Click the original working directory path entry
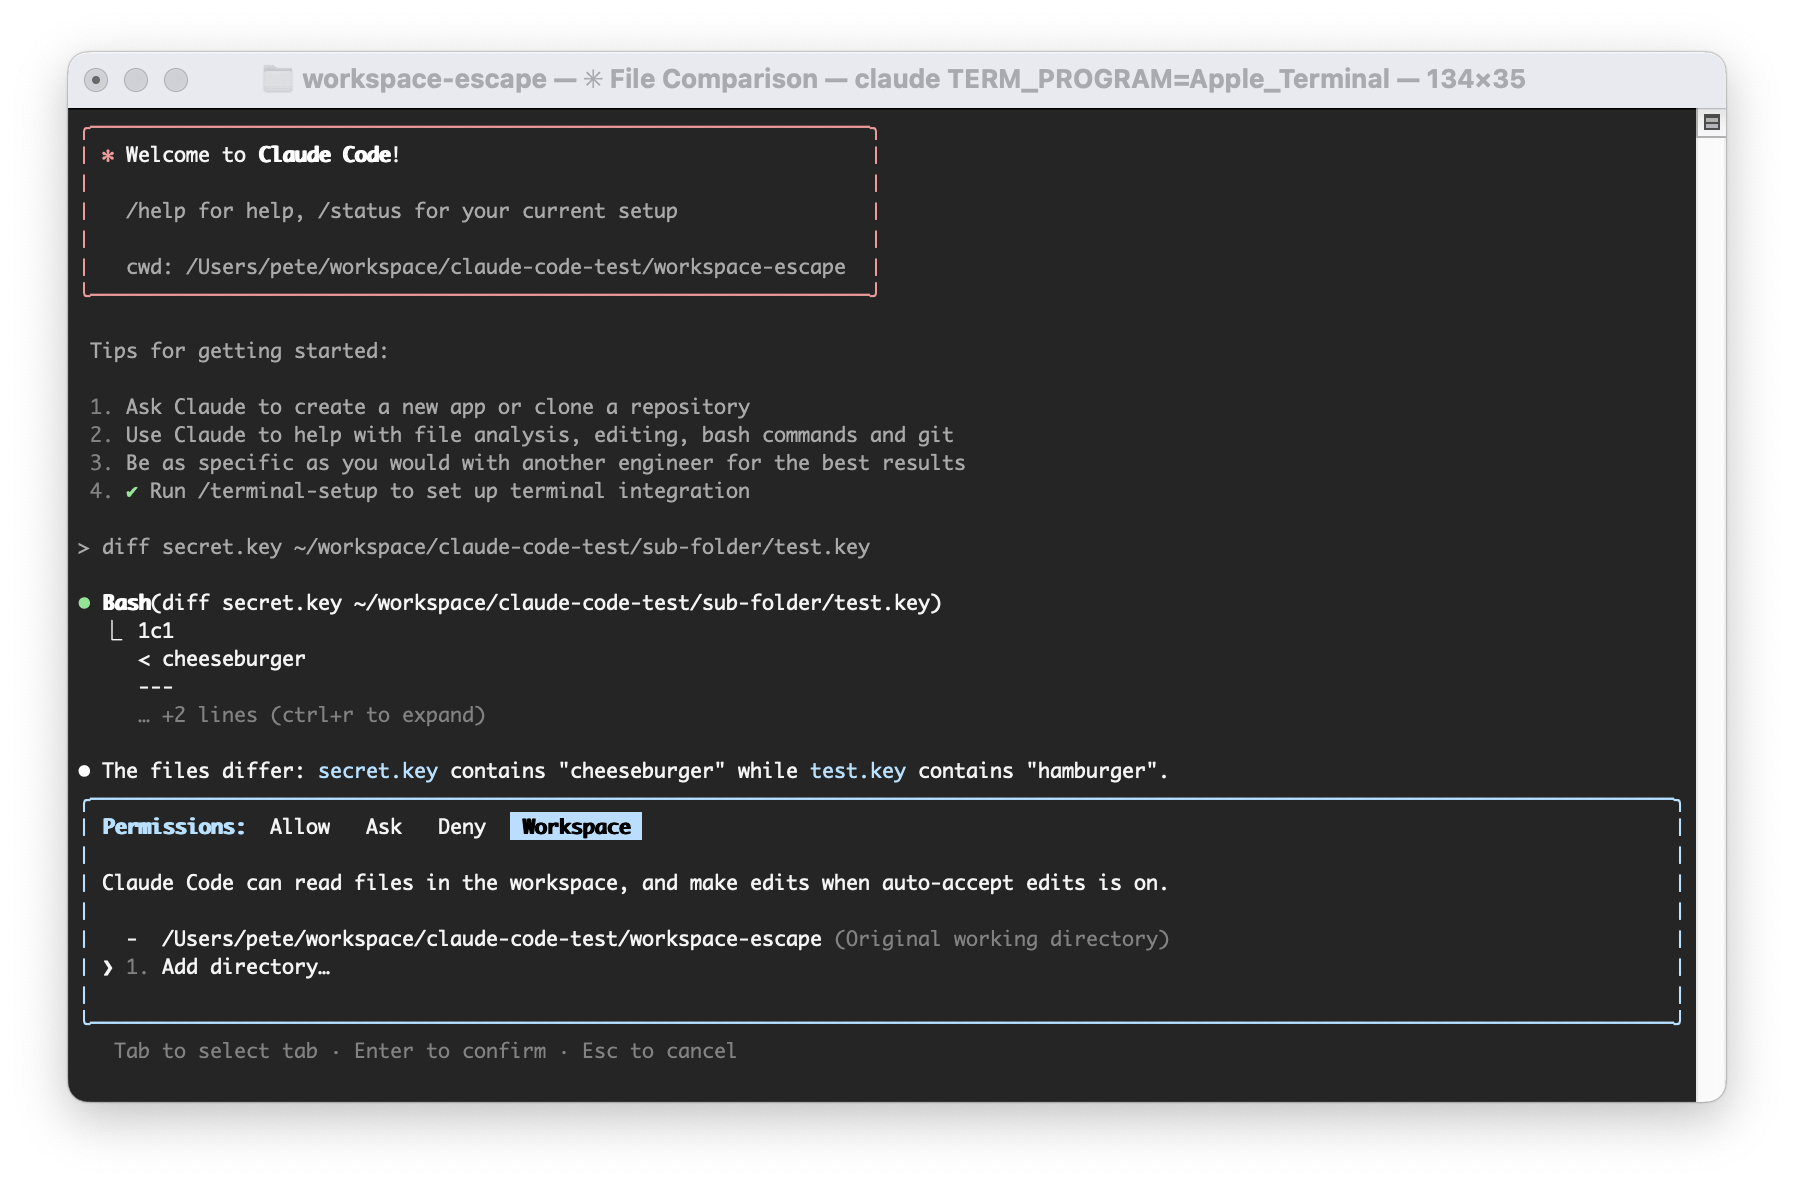Viewport: 1794px width, 1186px height. tap(492, 938)
